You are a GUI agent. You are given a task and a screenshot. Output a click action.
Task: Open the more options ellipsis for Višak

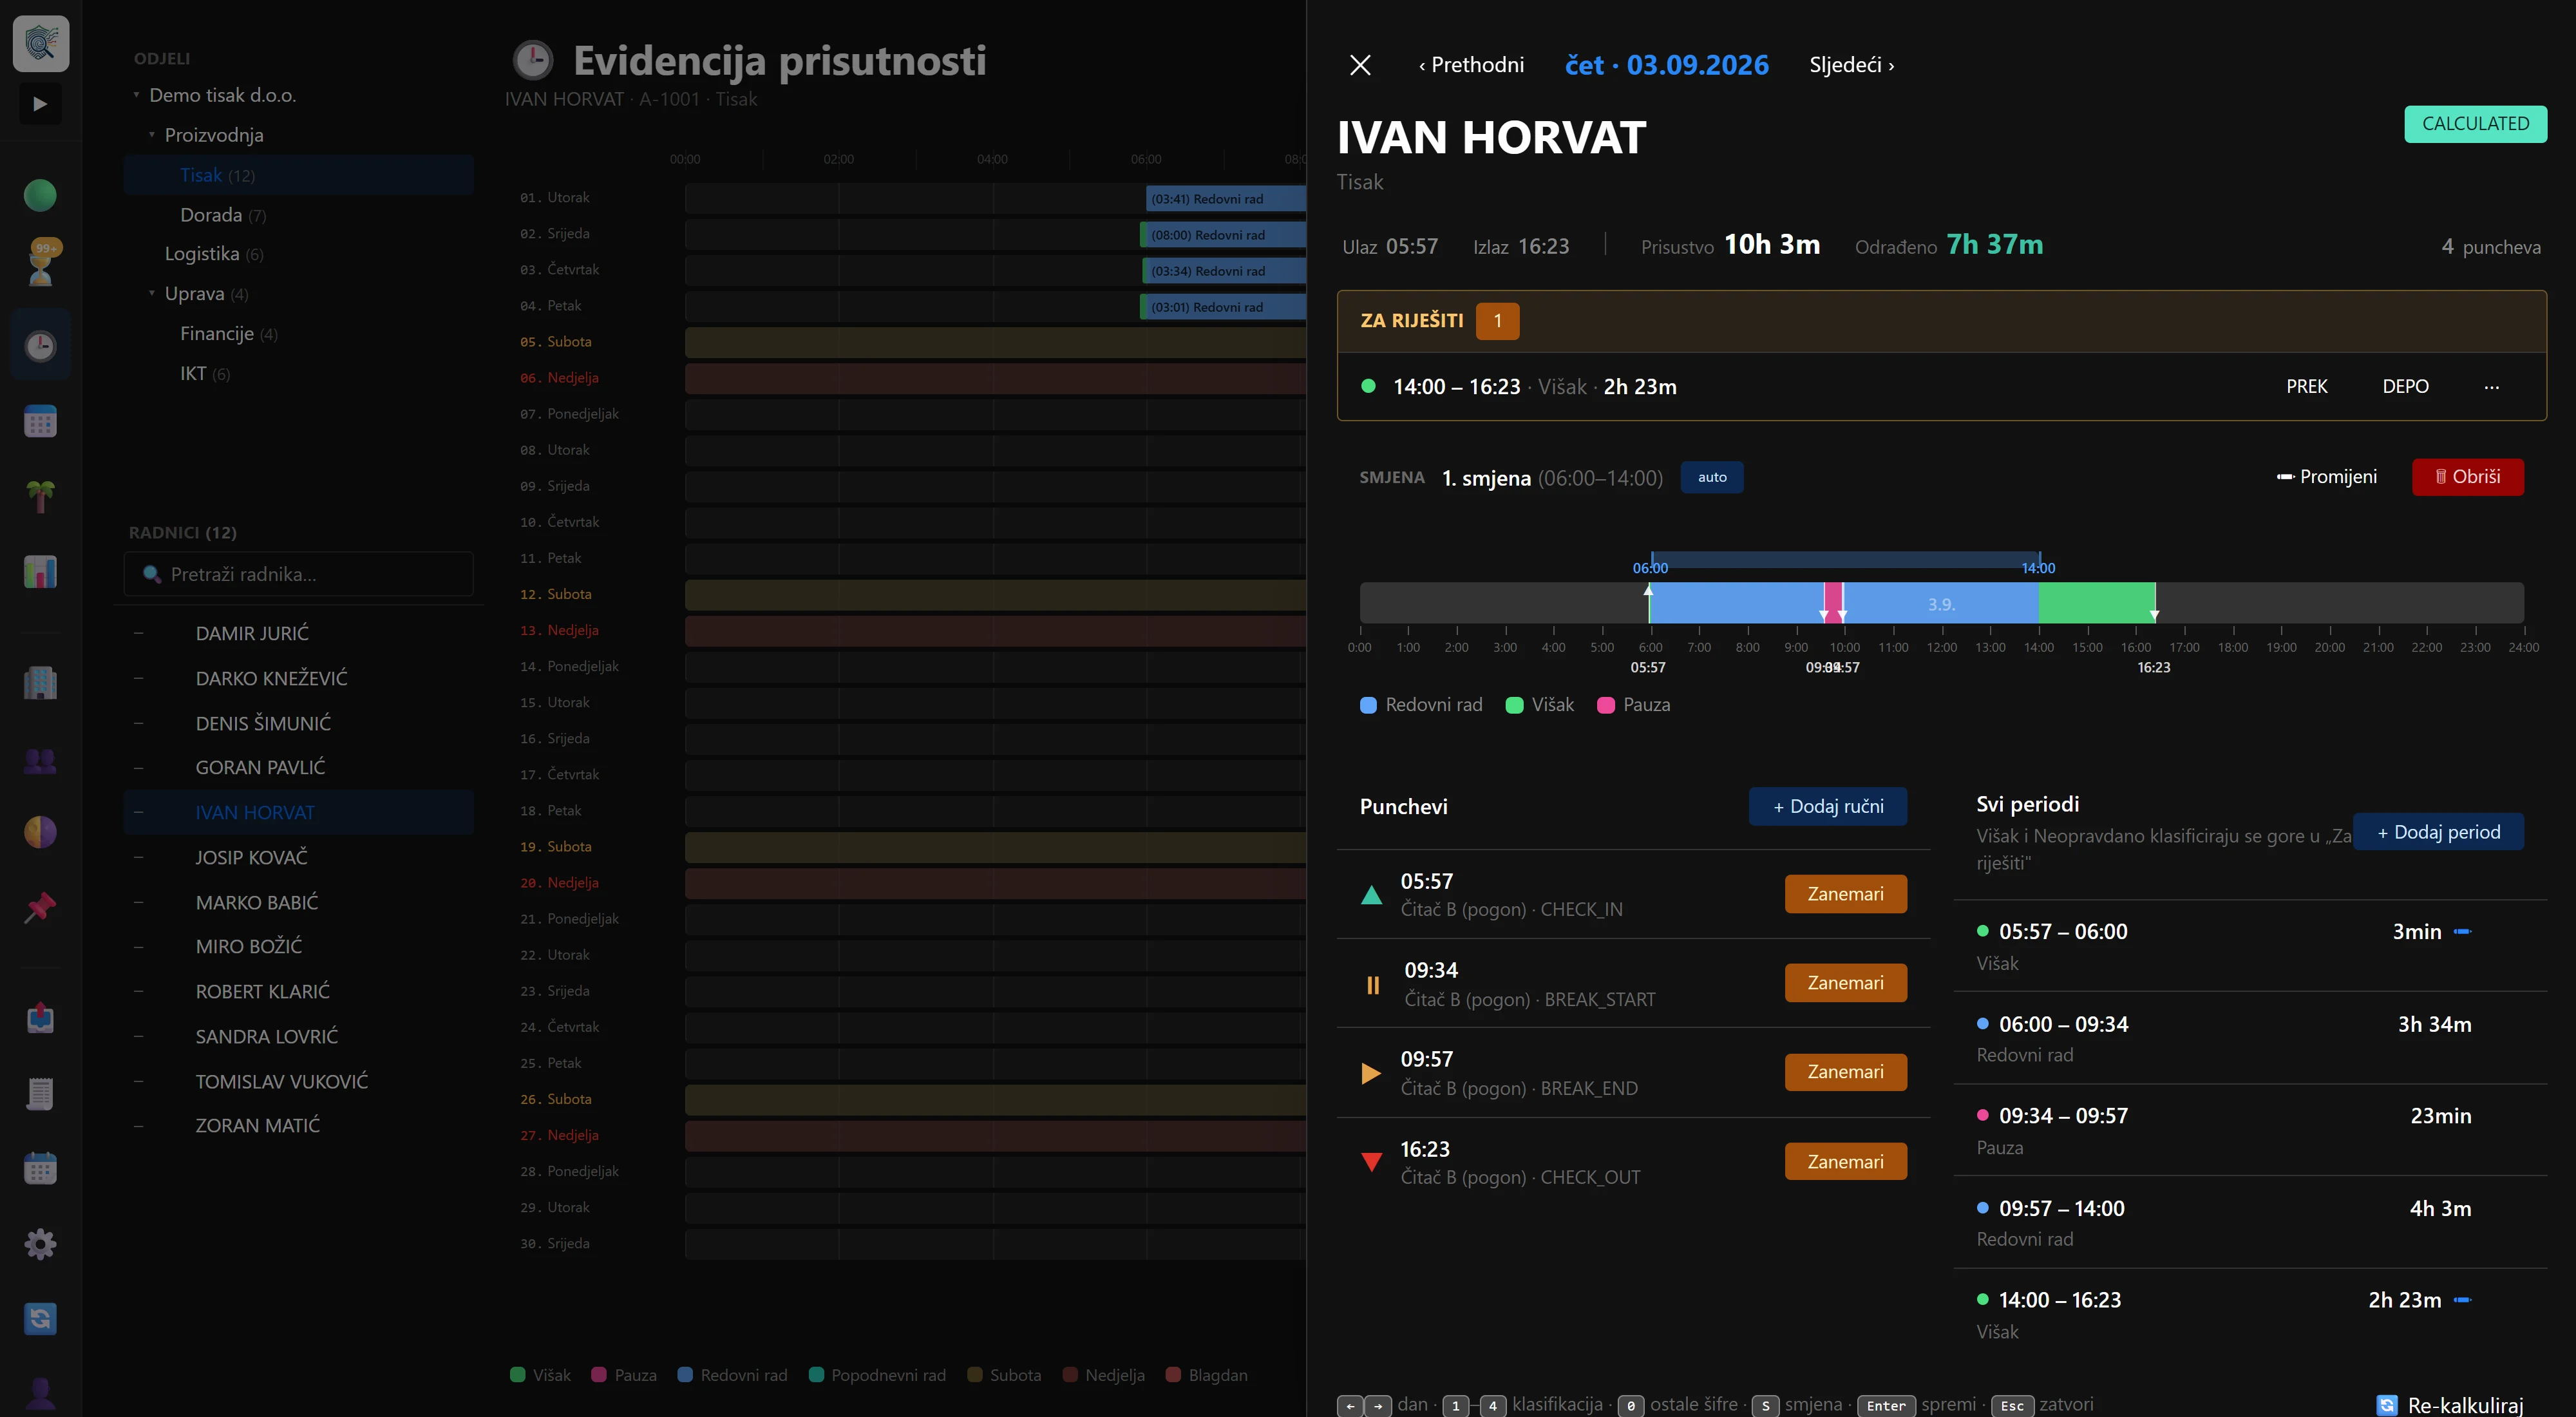2491,386
